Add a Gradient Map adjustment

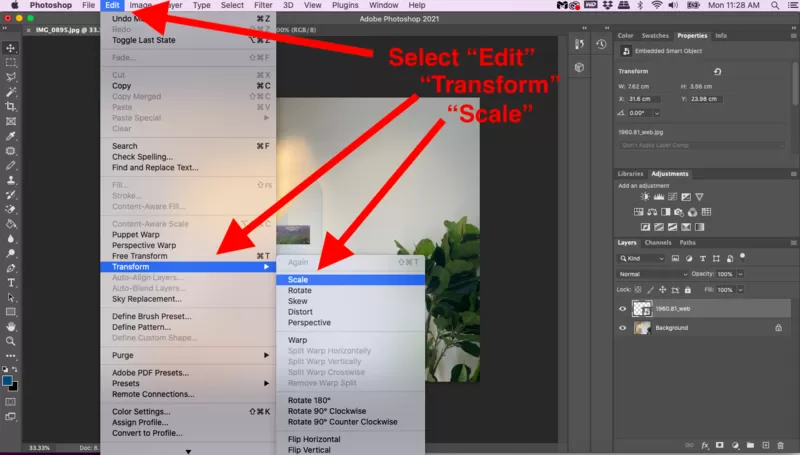[x=699, y=227]
